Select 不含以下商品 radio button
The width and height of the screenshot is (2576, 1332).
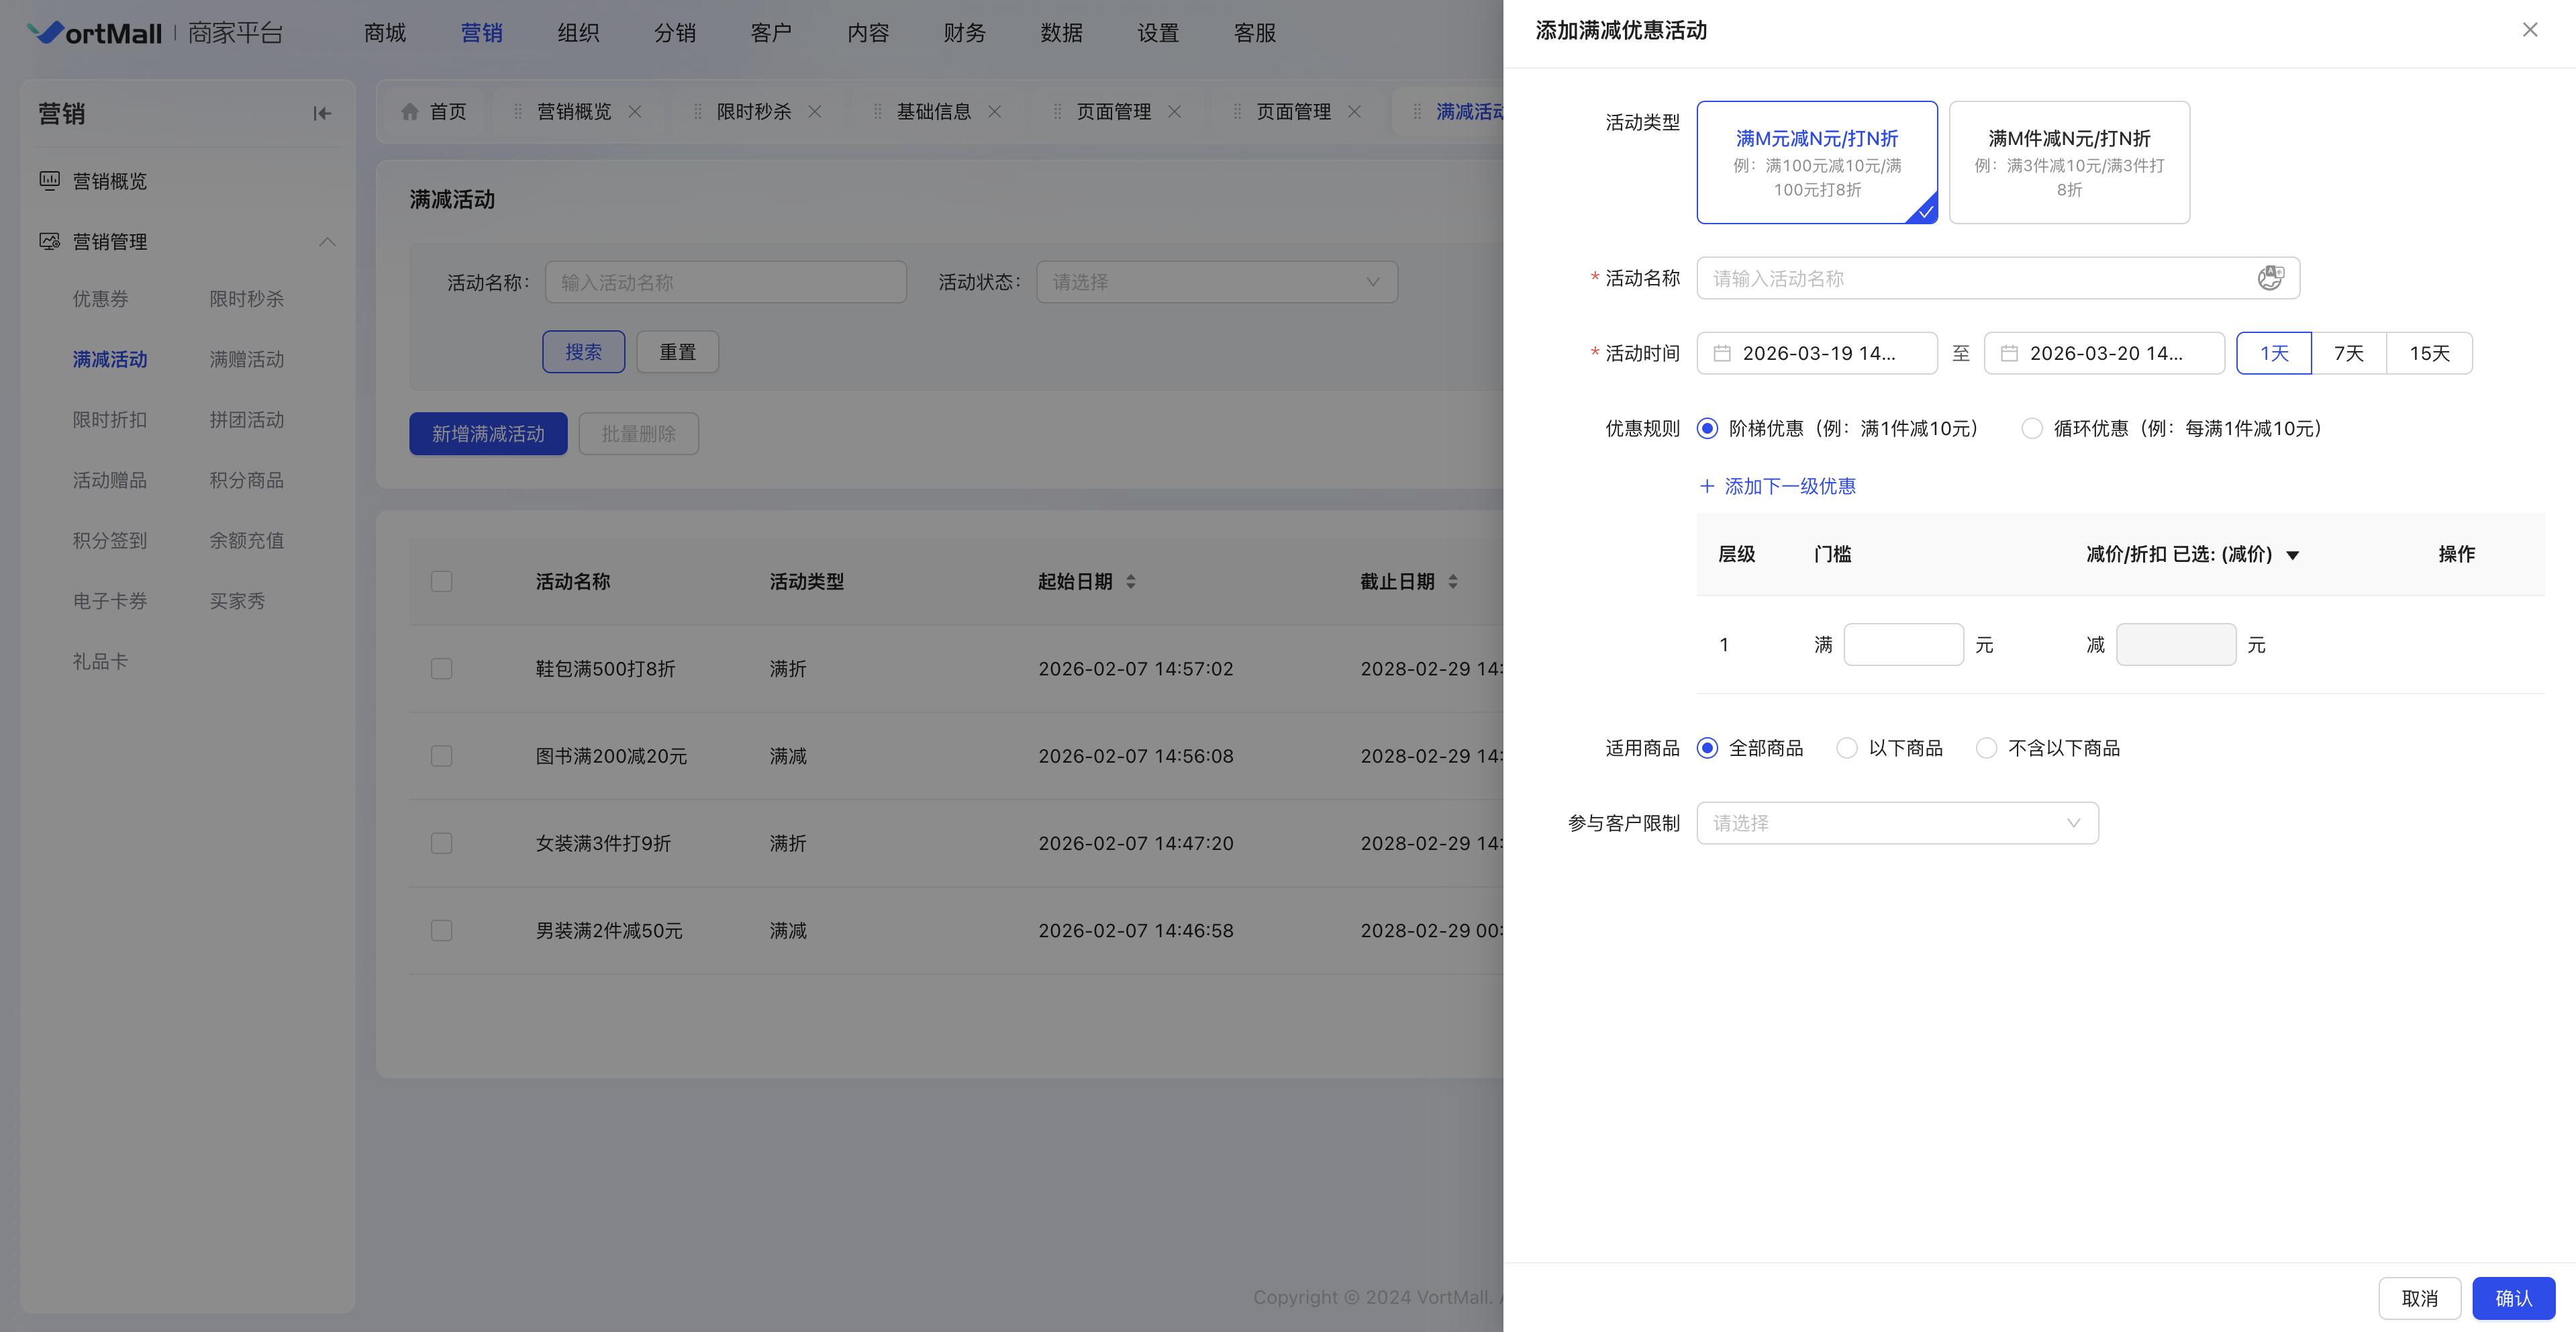click(x=1987, y=748)
